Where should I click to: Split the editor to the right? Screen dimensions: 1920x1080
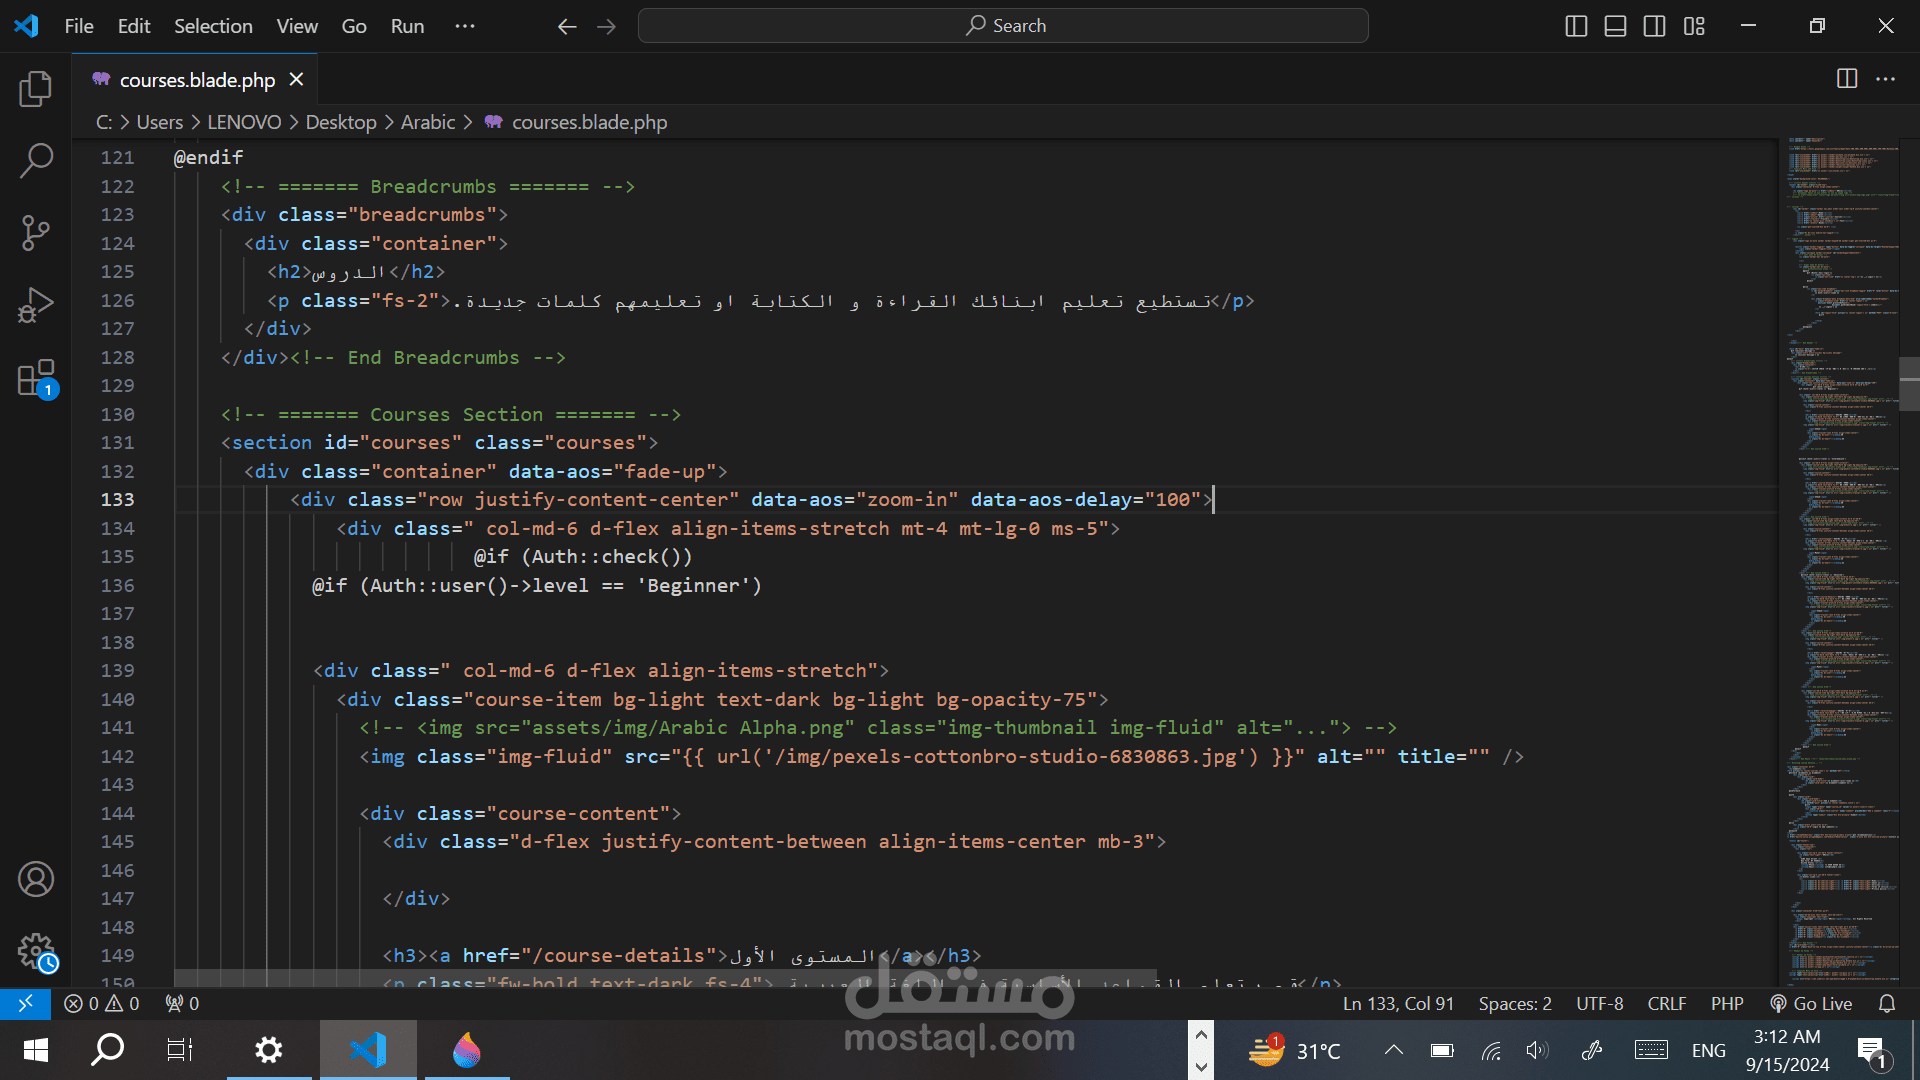1847,79
